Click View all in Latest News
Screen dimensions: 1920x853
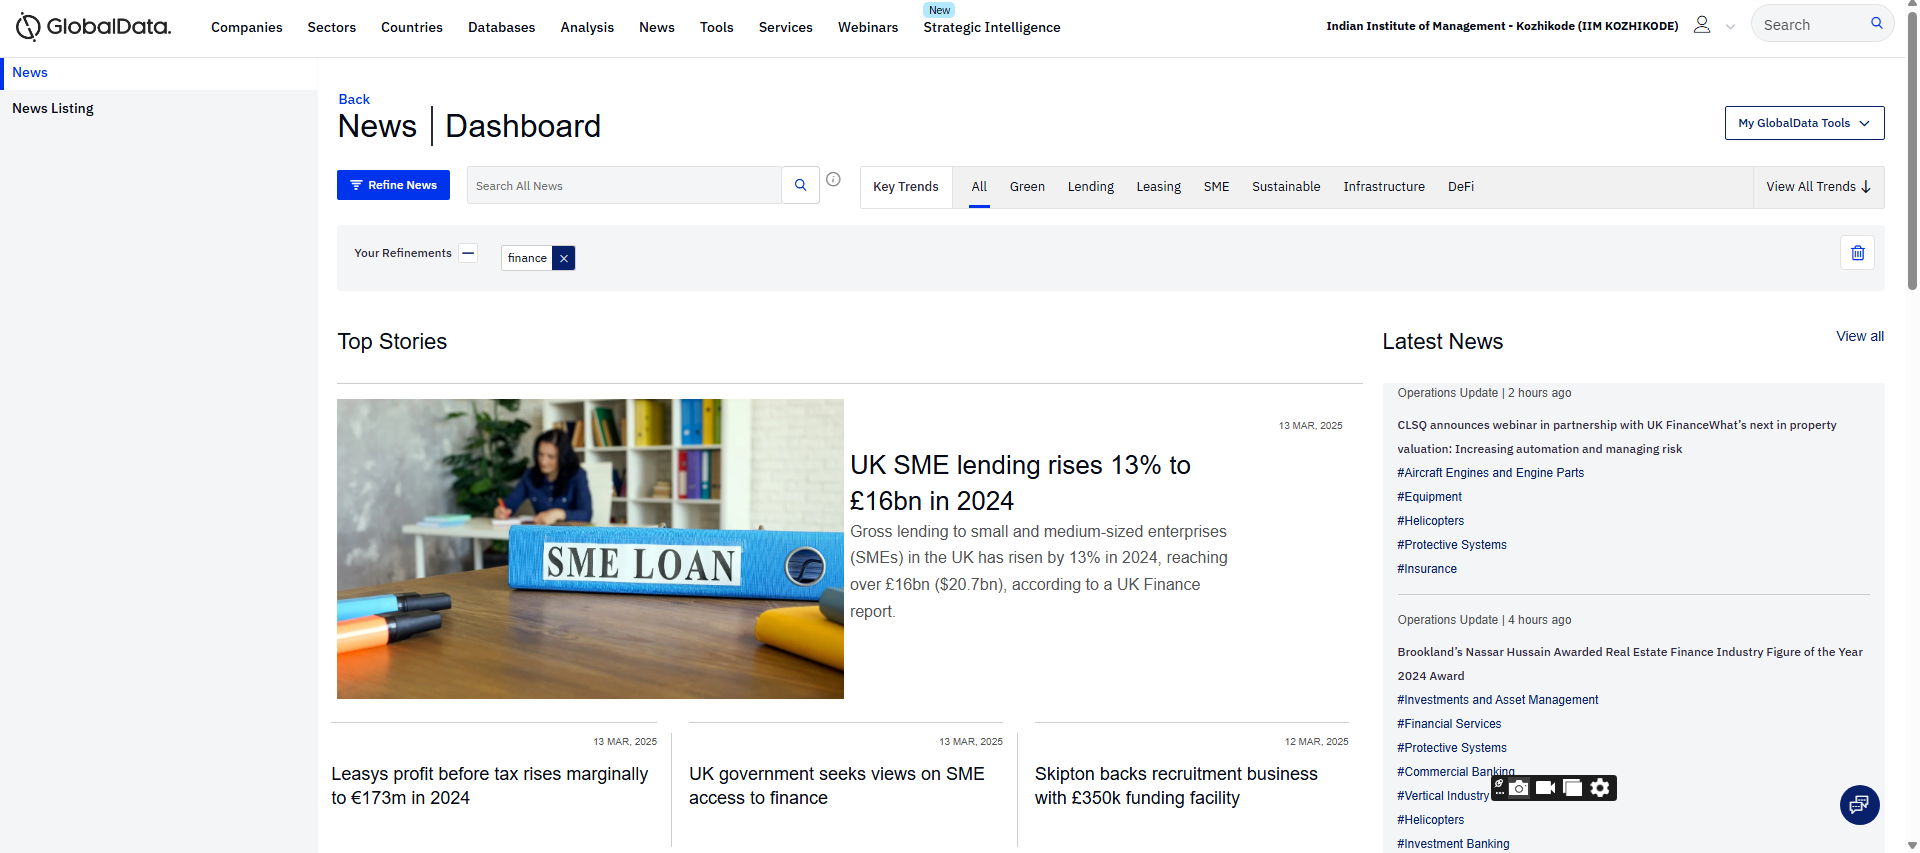pyautogui.click(x=1859, y=336)
